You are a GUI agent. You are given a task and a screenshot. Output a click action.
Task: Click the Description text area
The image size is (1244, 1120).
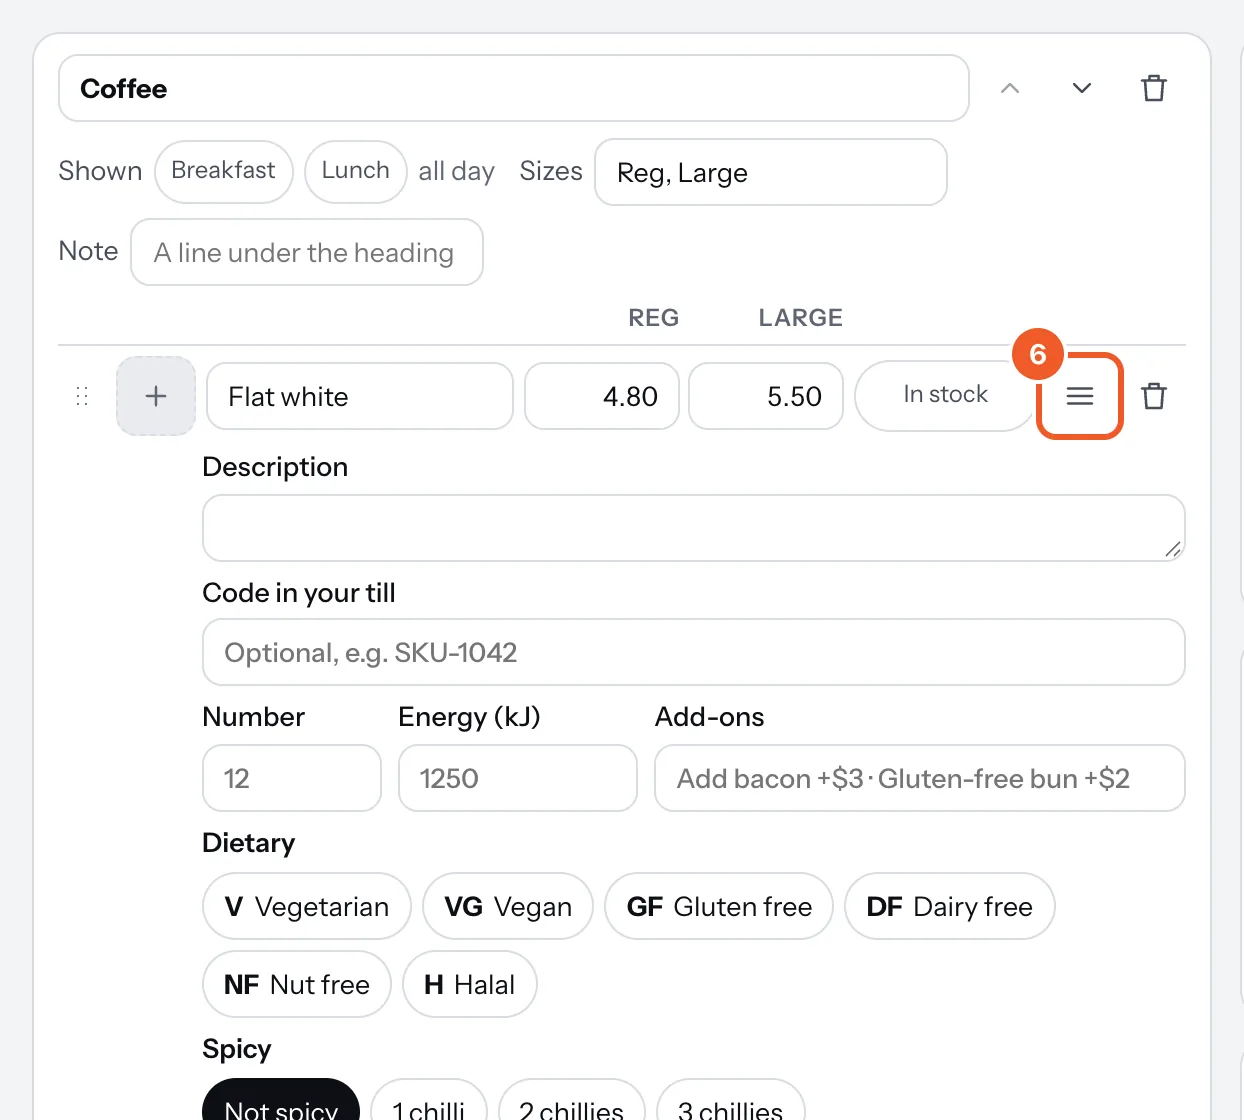[x=694, y=528]
